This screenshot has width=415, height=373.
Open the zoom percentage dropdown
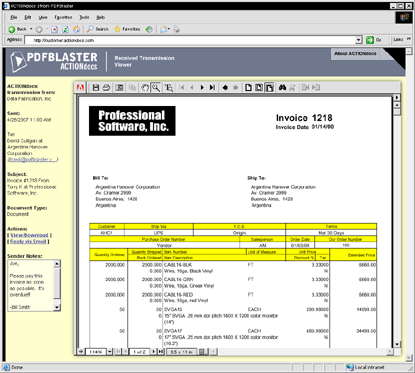coord(109,351)
